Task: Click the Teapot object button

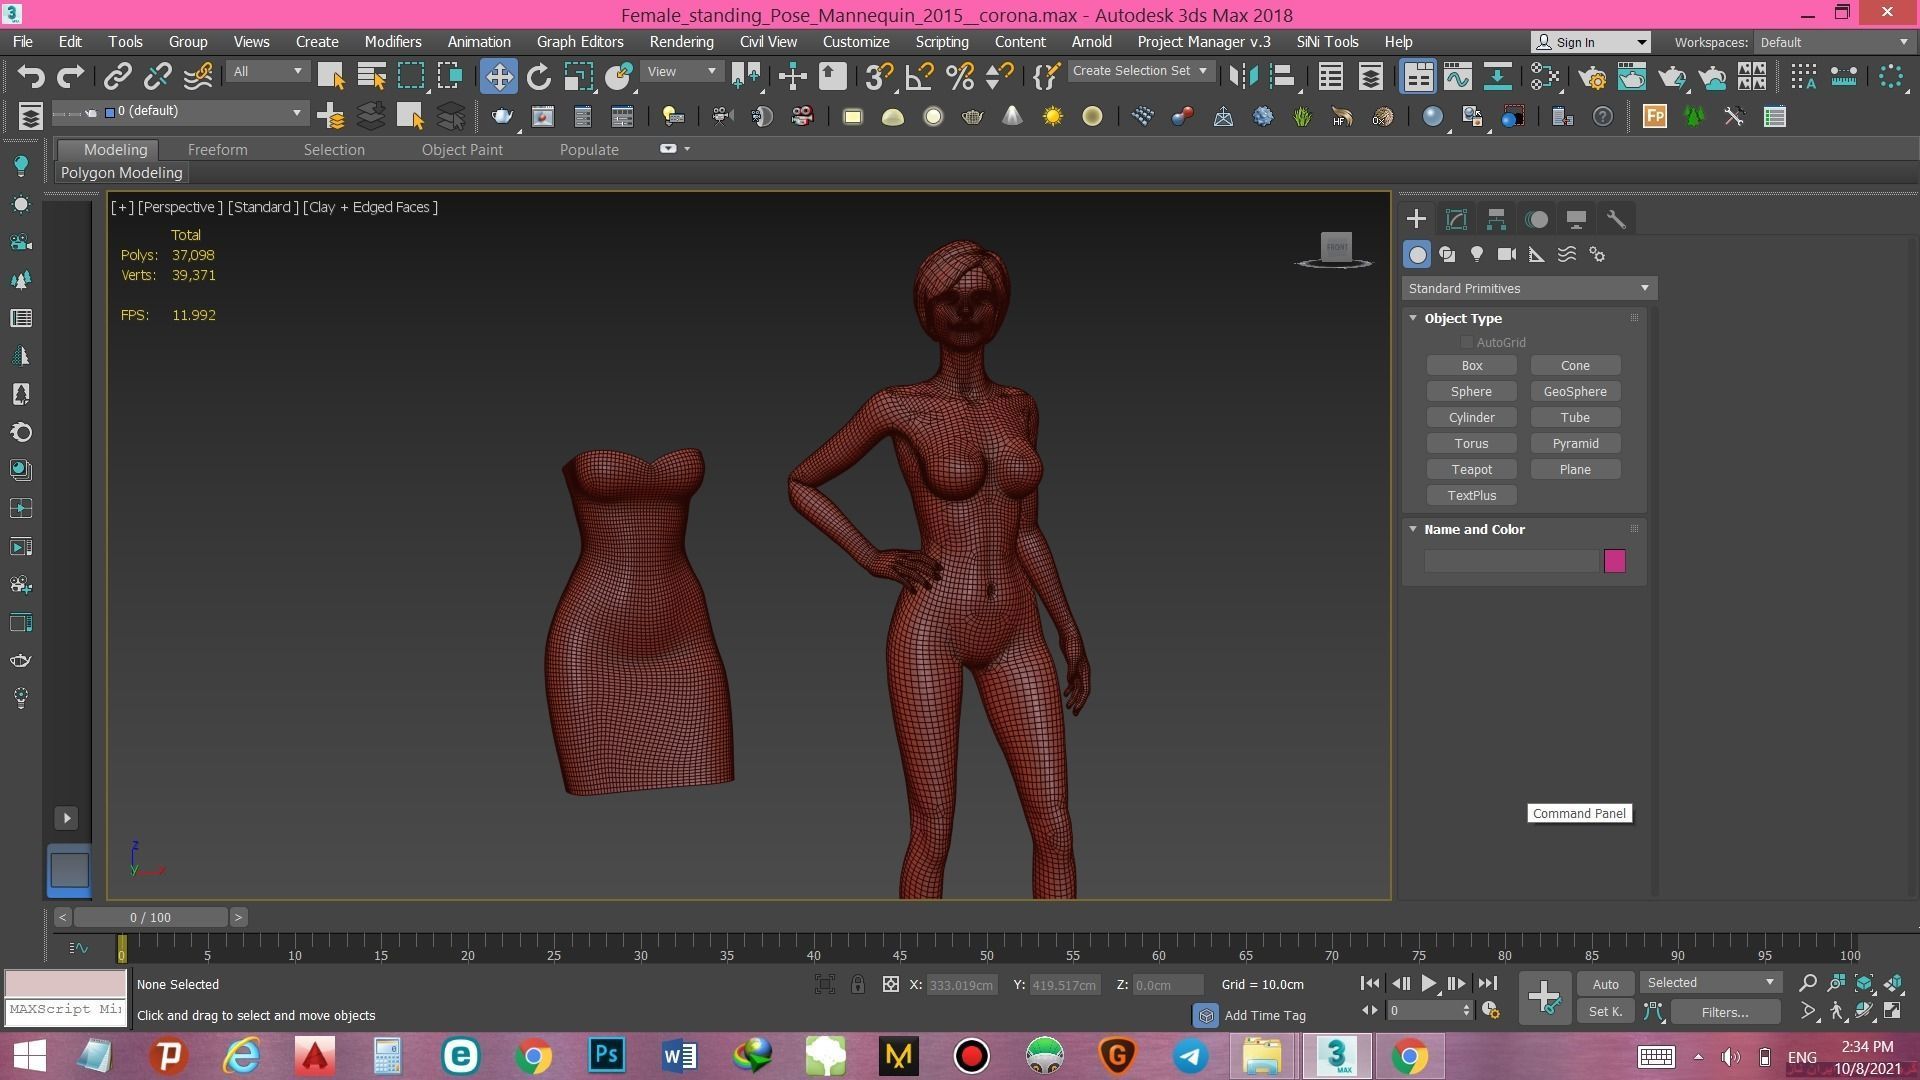Action: point(1471,470)
